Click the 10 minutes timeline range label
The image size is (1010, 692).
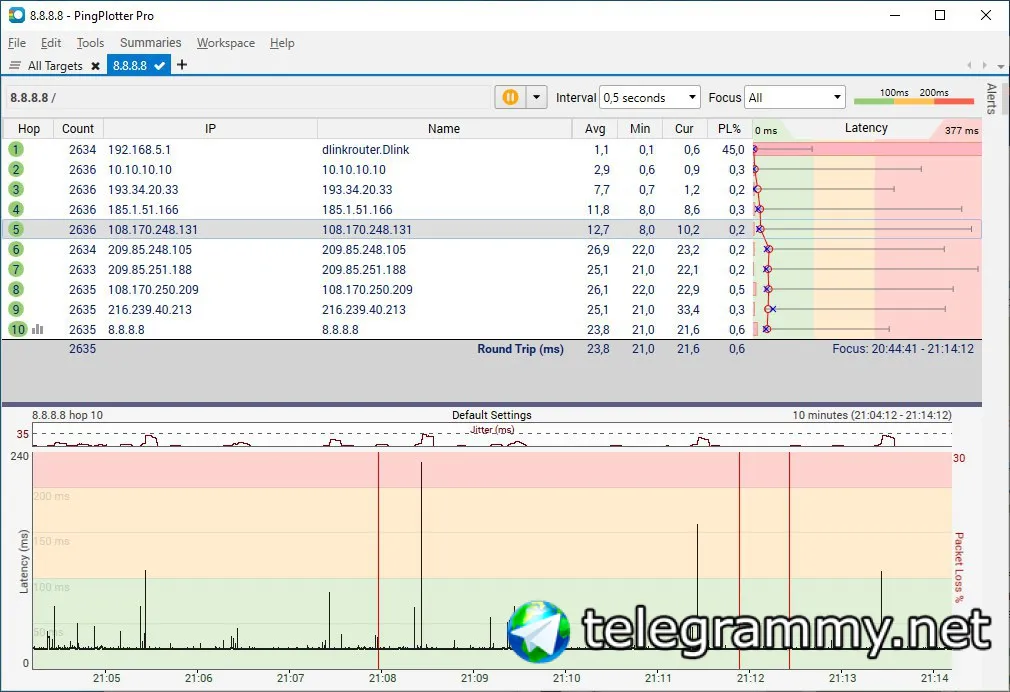[x=872, y=415]
